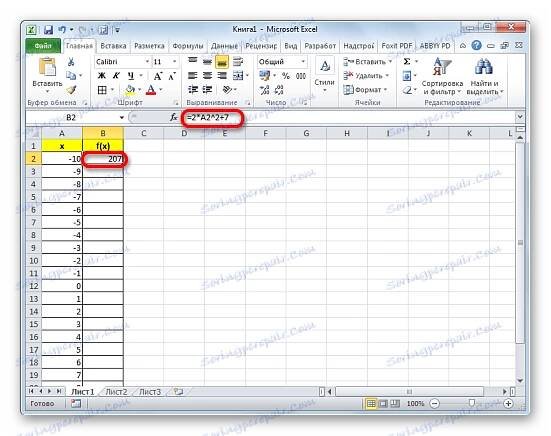Open the Name Box dropdown arrow
The width and height of the screenshot is (551, 436).
(122, 117)
